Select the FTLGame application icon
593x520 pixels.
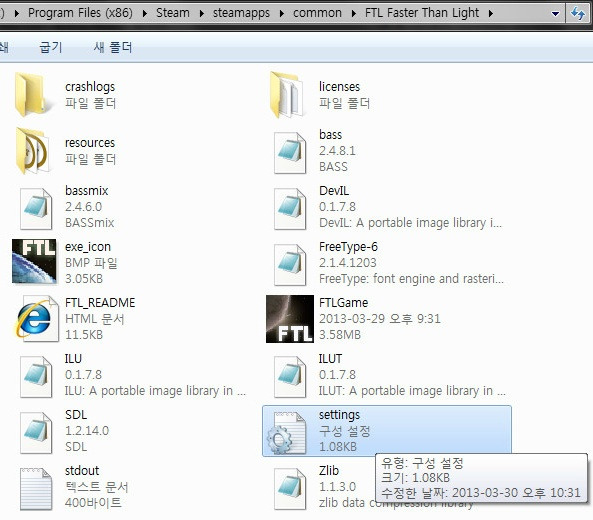point(290,319)
